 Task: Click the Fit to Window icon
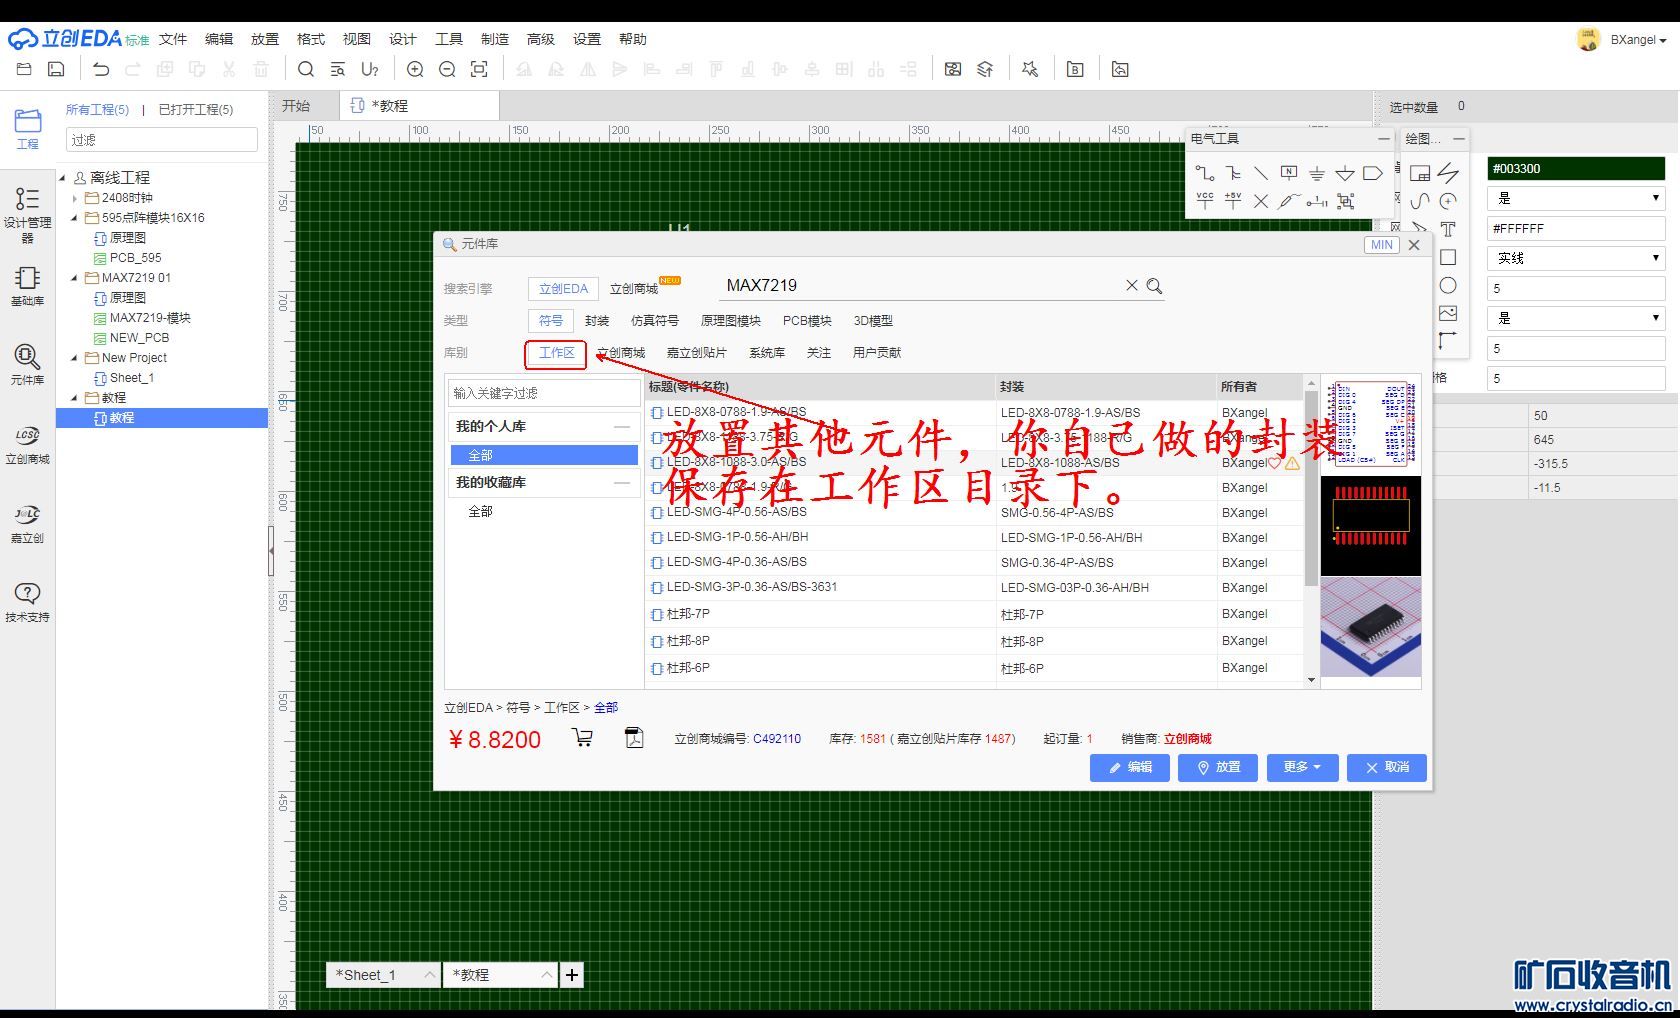coord(479,69)
